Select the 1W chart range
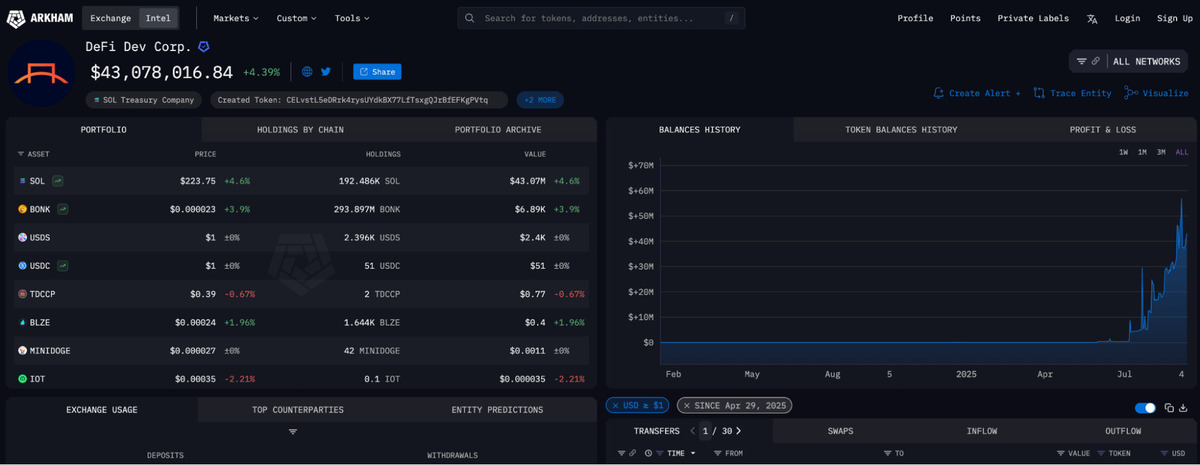This screenshot has height=465, width=1200. 1123,152
